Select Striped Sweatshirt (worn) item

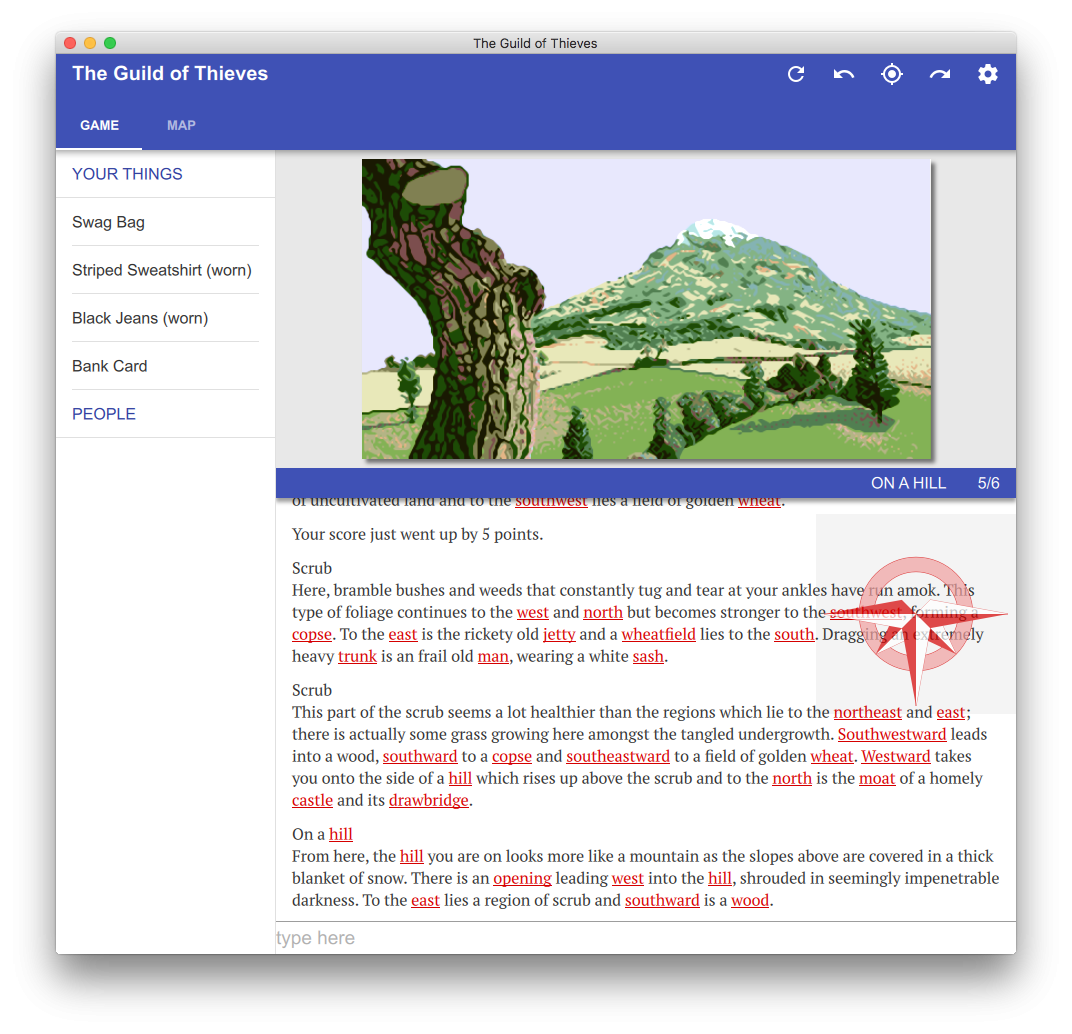[162, 270]
